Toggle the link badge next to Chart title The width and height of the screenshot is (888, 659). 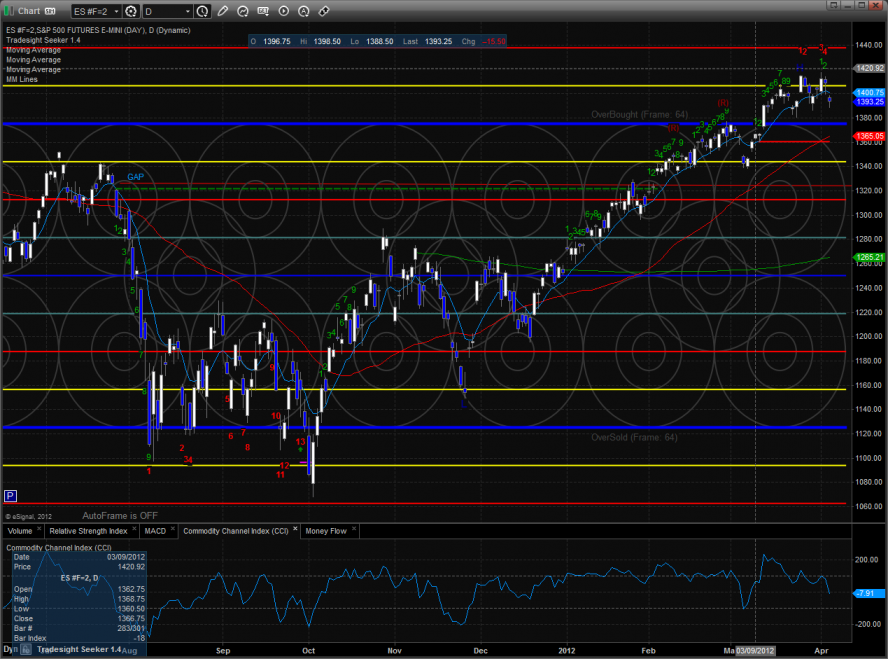click(x=50, y=11)
